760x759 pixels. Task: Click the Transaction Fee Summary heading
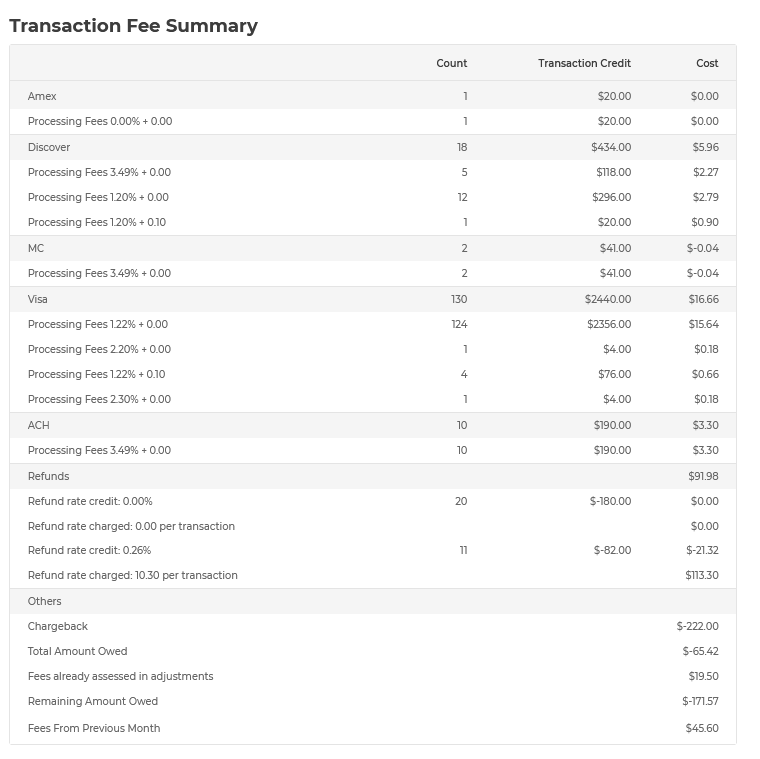click(134, 26)
